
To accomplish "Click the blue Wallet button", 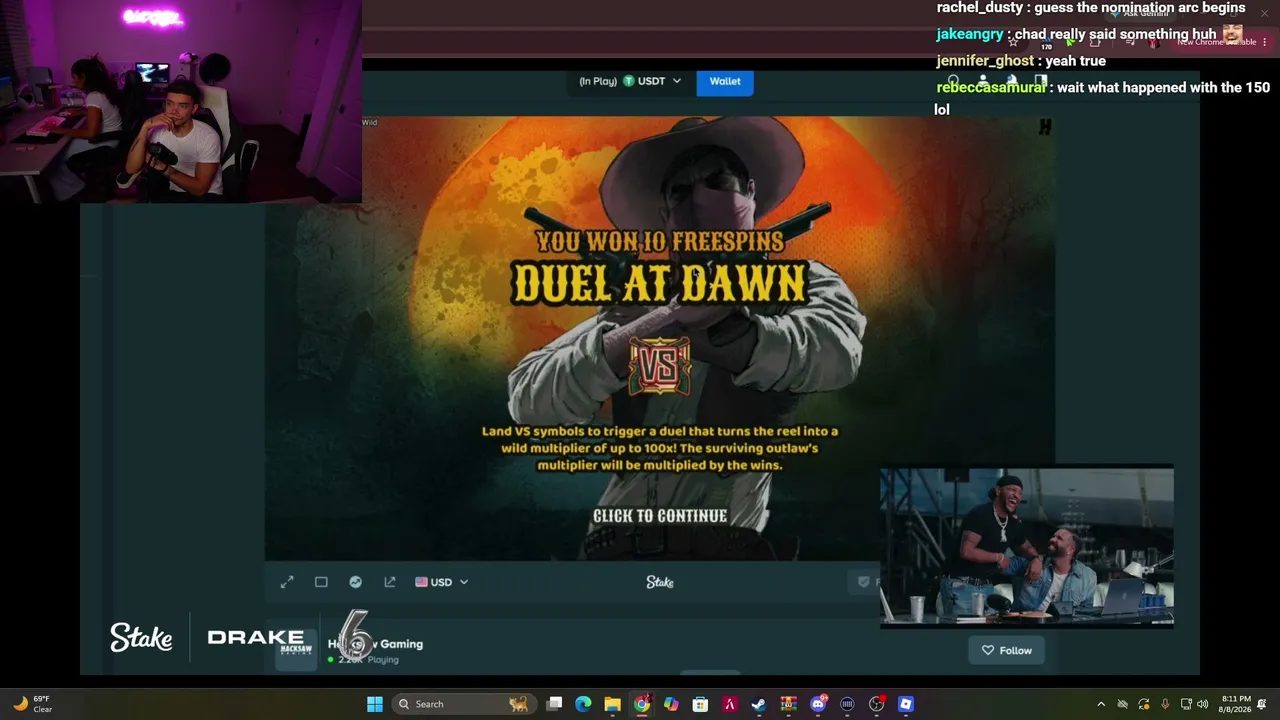I will (x=725, y=81).
